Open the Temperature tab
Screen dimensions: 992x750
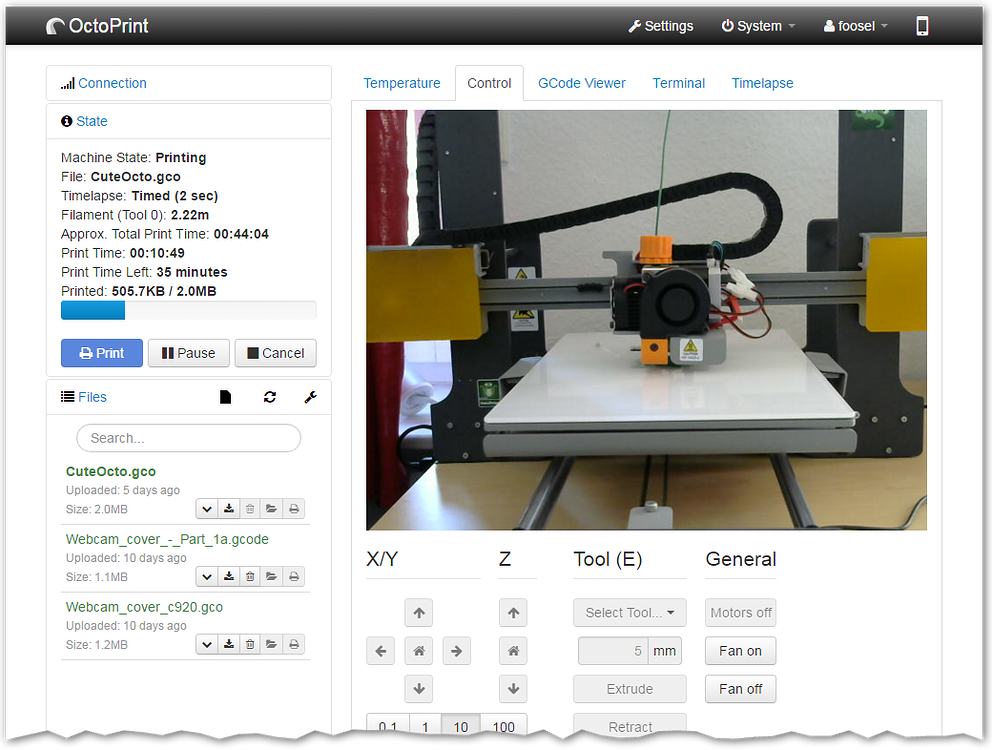tap(402, 83)
